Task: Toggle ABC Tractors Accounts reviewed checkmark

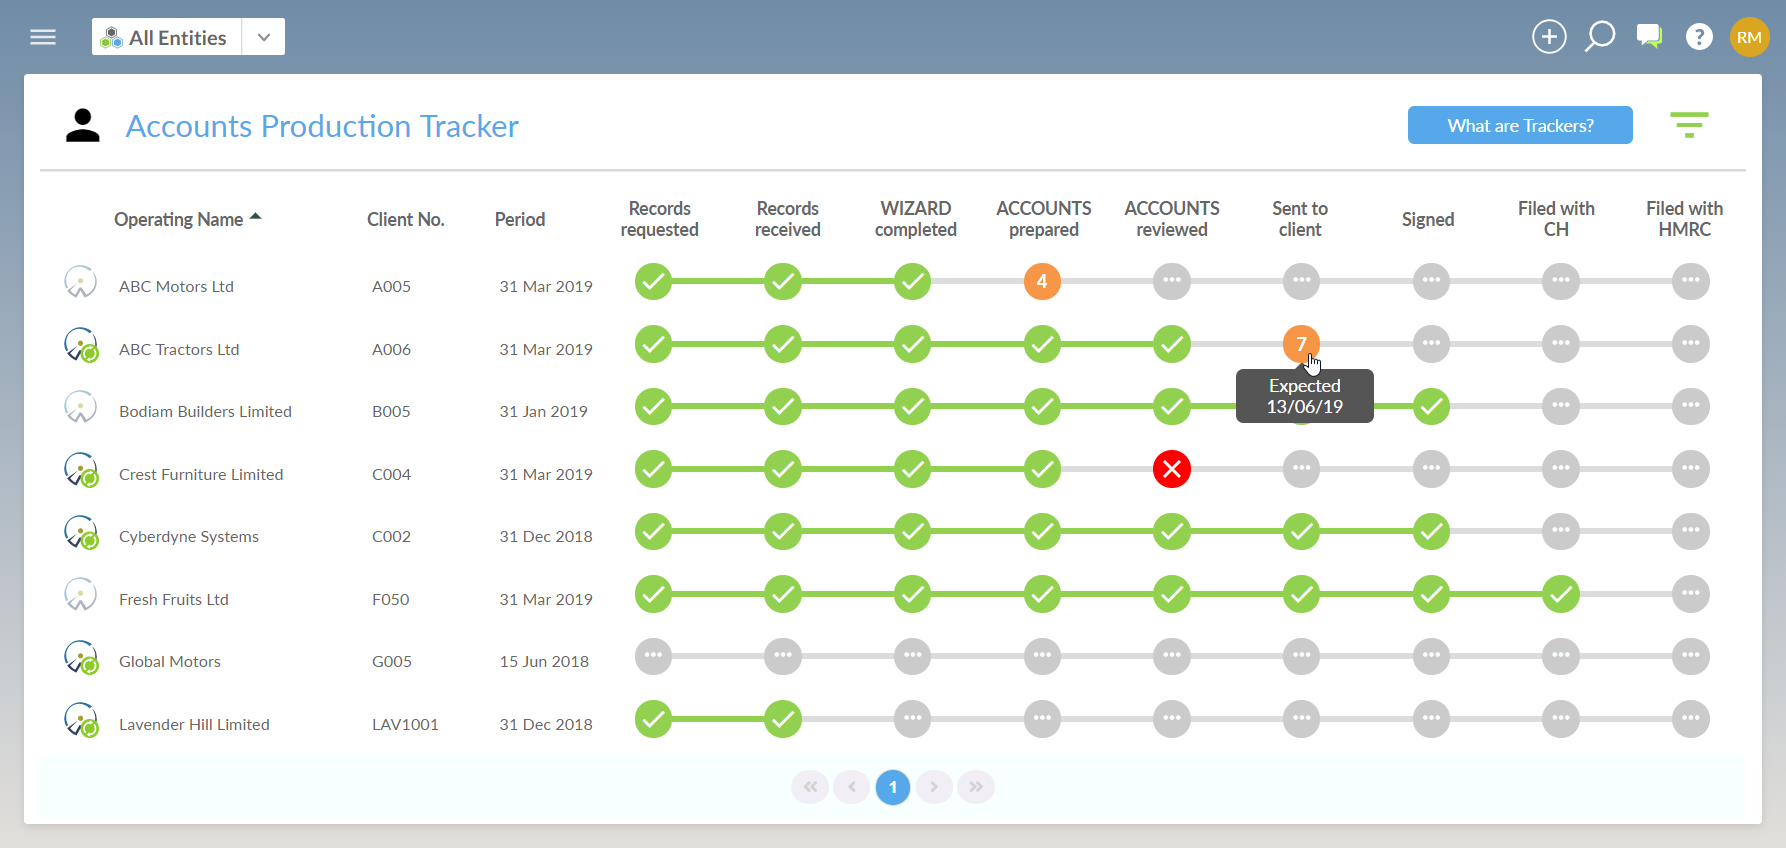Action: tap(1172, 344)
